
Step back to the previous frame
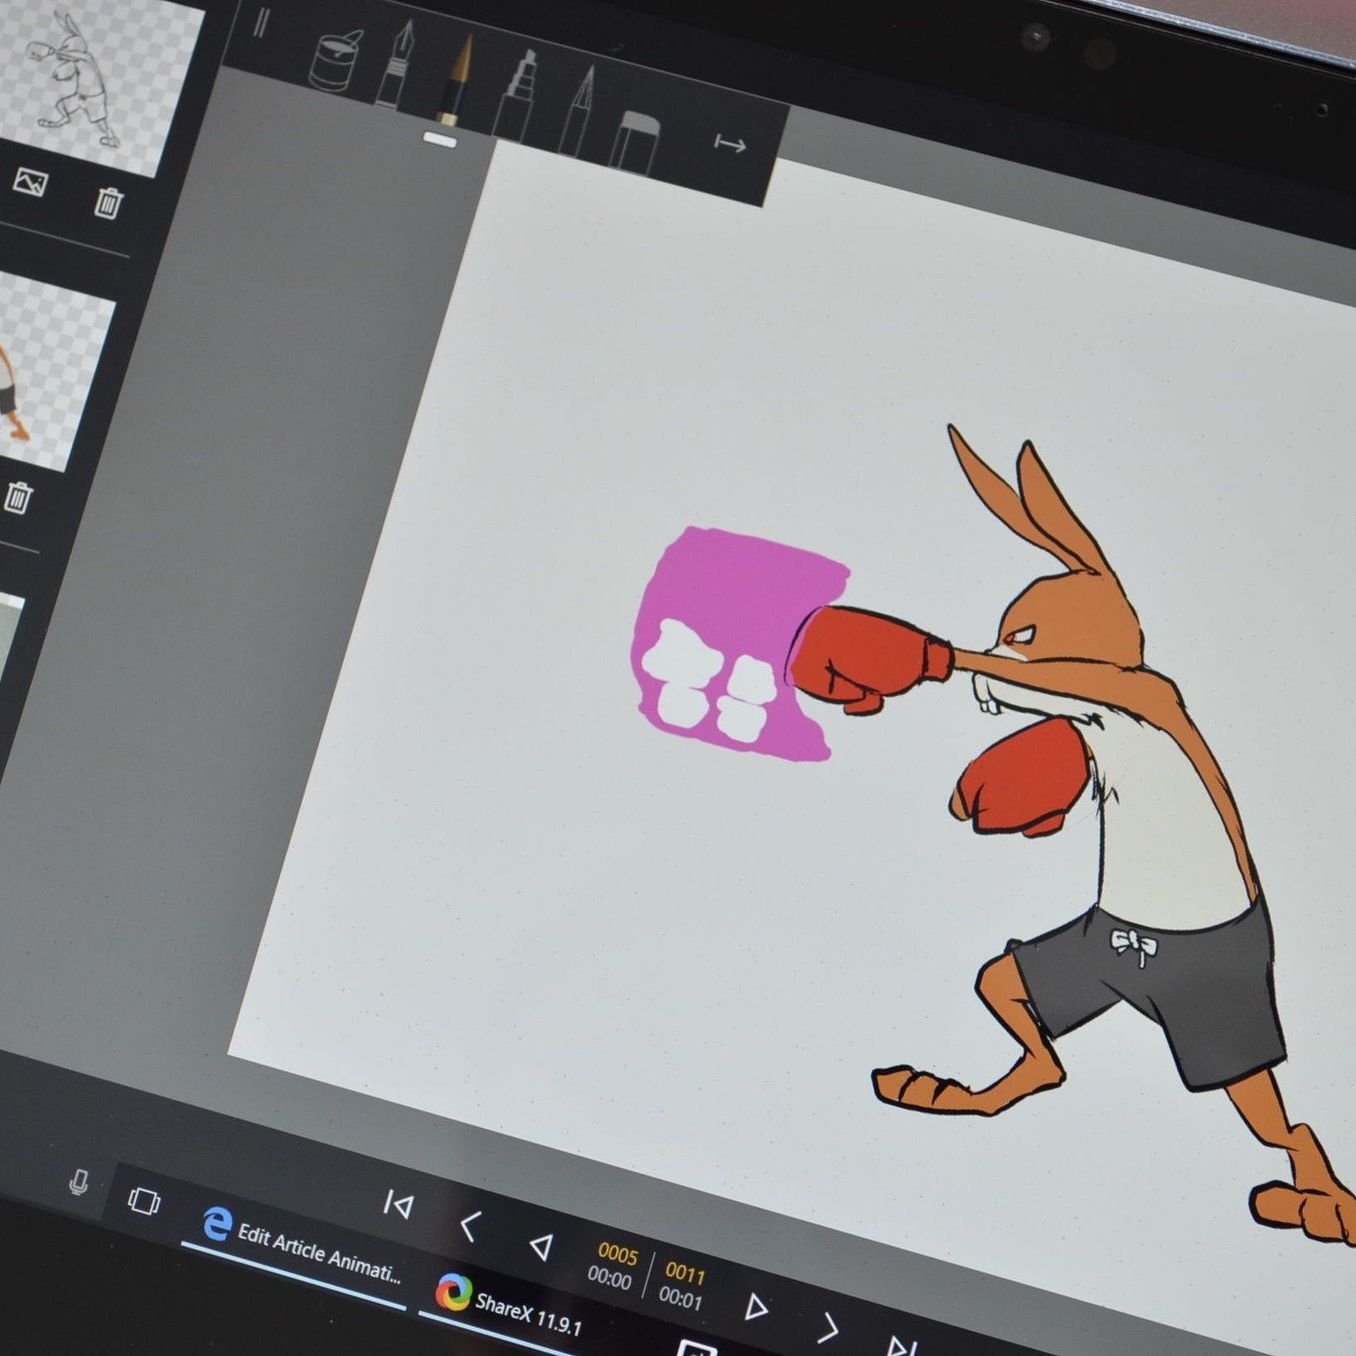click(x=469, y=1225)
